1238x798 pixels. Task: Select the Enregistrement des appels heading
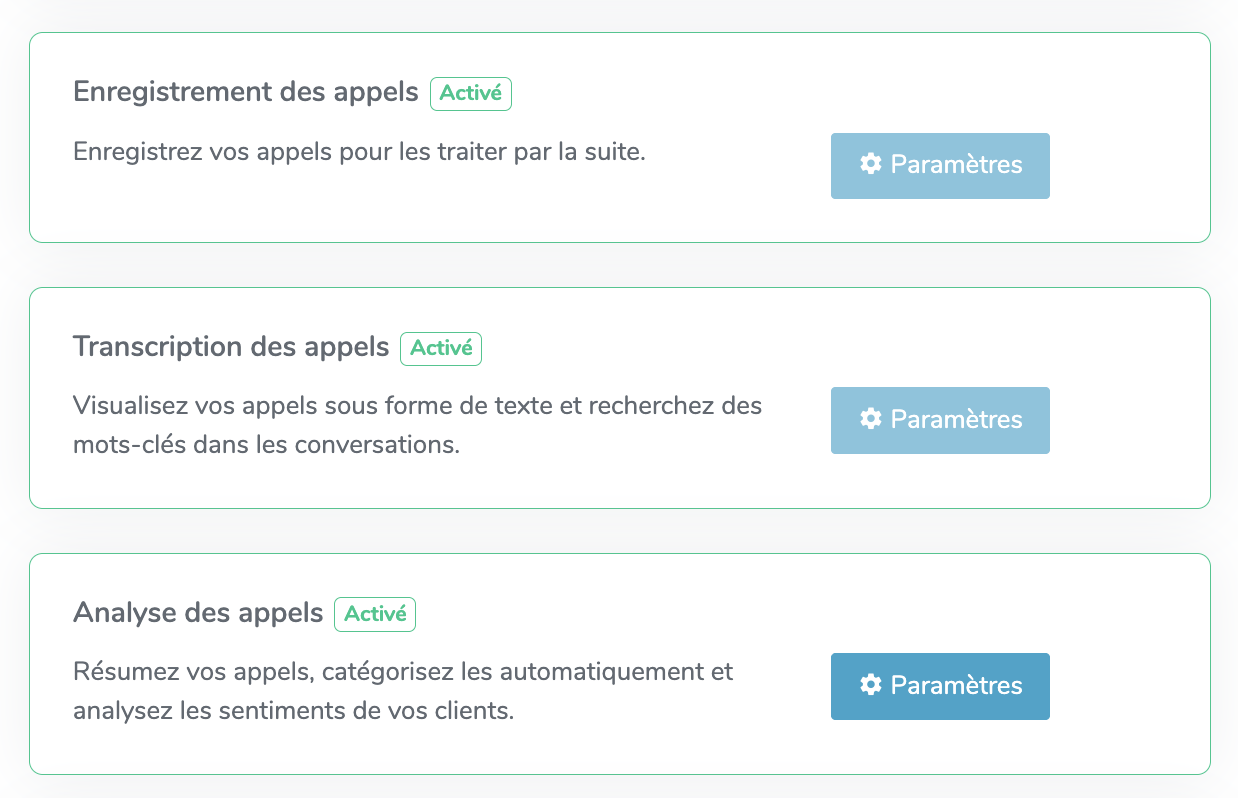(246, 93)
